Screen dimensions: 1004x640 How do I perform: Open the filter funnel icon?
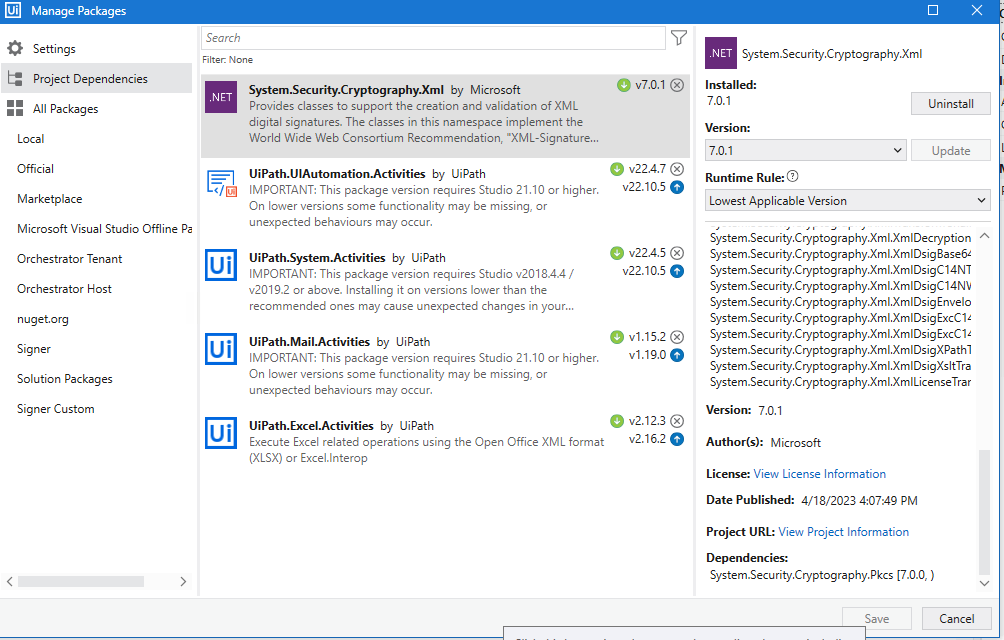[679, 38]
